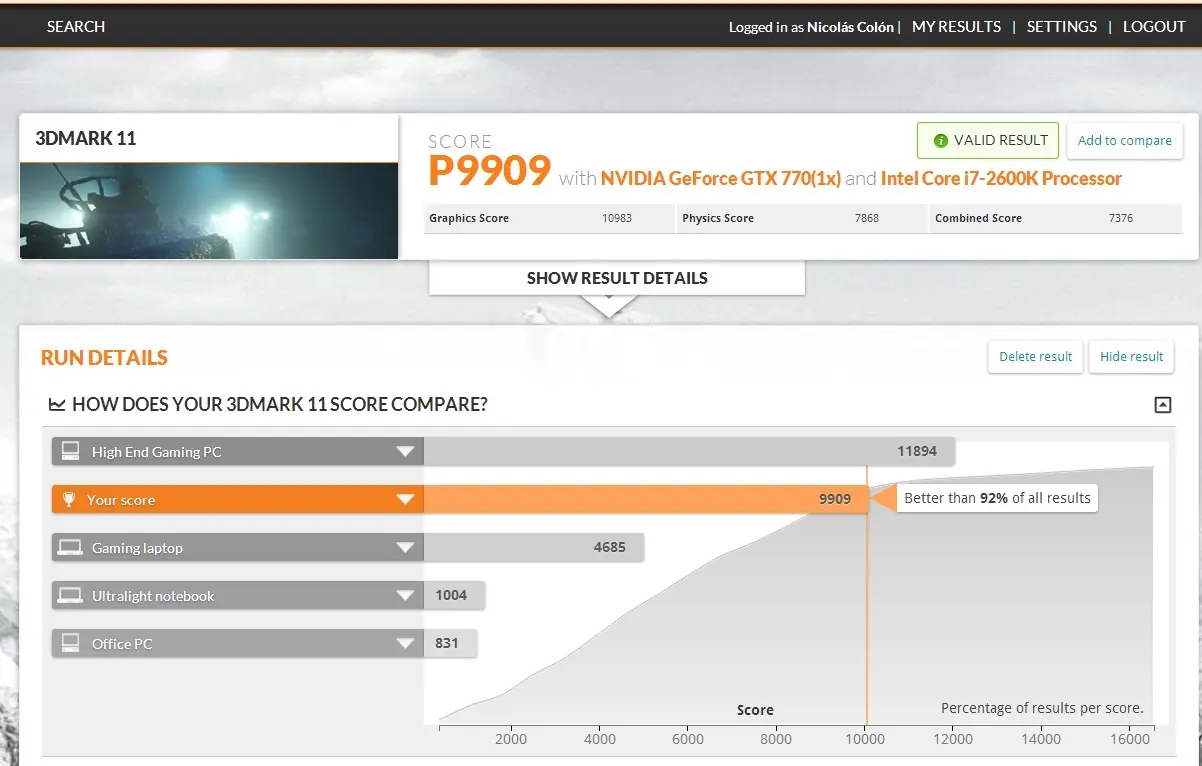
Task: Open SHOW RESULT DETAILS panel
Action: (x=617, y=278)
